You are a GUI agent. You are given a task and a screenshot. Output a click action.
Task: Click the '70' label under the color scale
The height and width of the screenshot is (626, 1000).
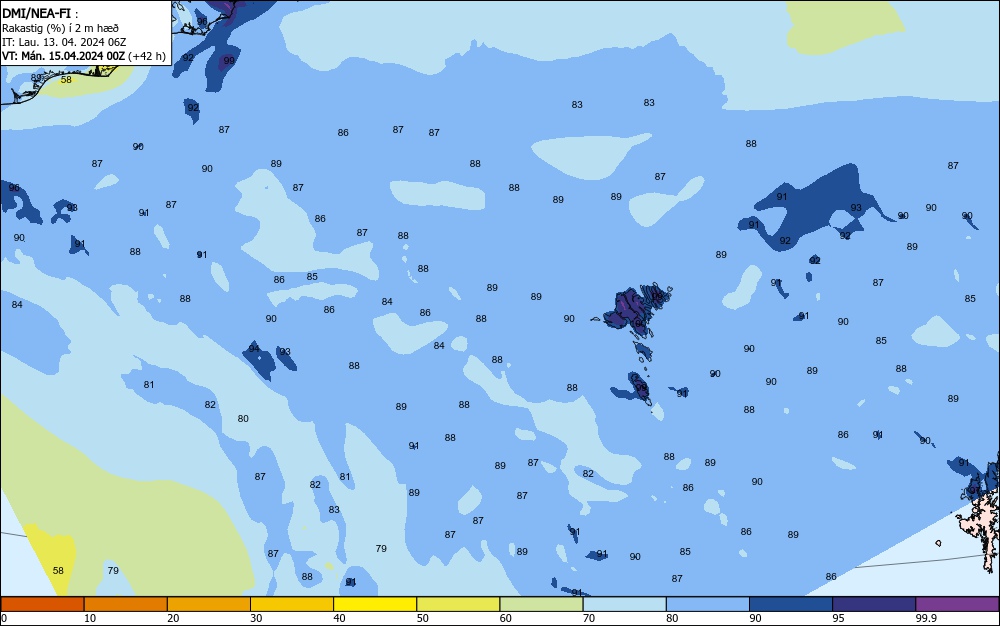point(589,618)
